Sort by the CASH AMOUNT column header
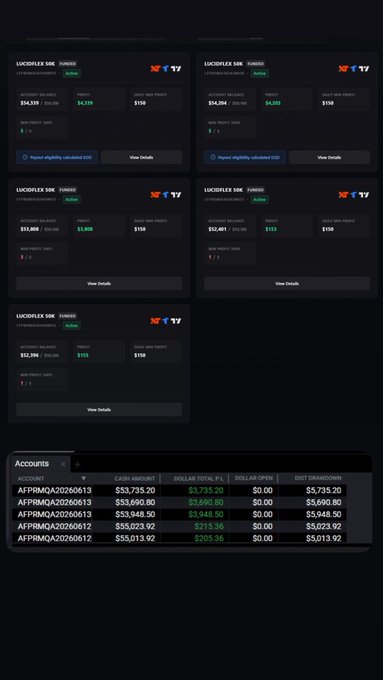The width and height of the screenshot is (383, 680). 134,479
